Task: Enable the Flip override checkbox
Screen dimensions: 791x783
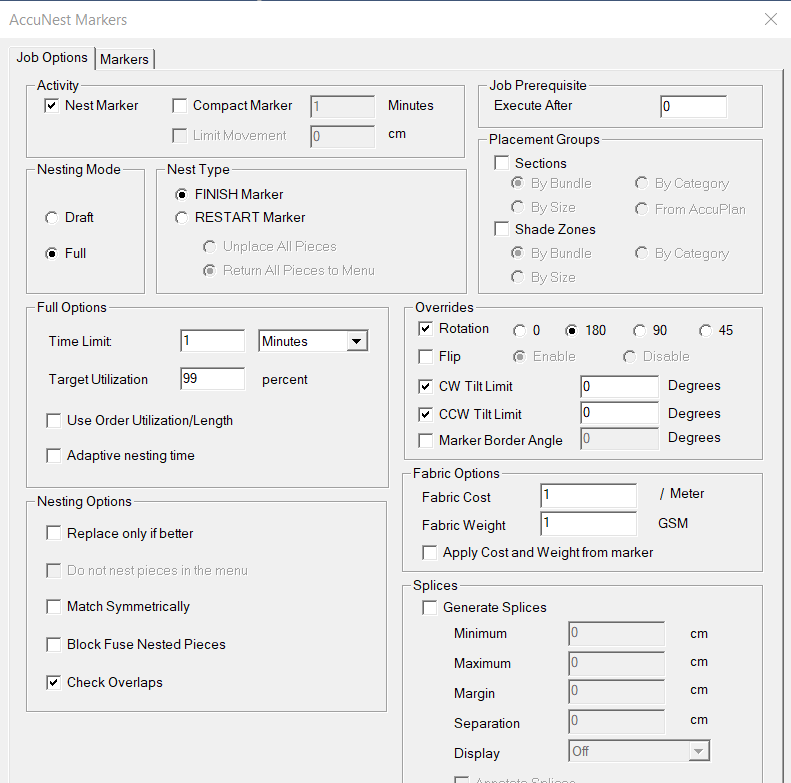Action: [426, 356]
